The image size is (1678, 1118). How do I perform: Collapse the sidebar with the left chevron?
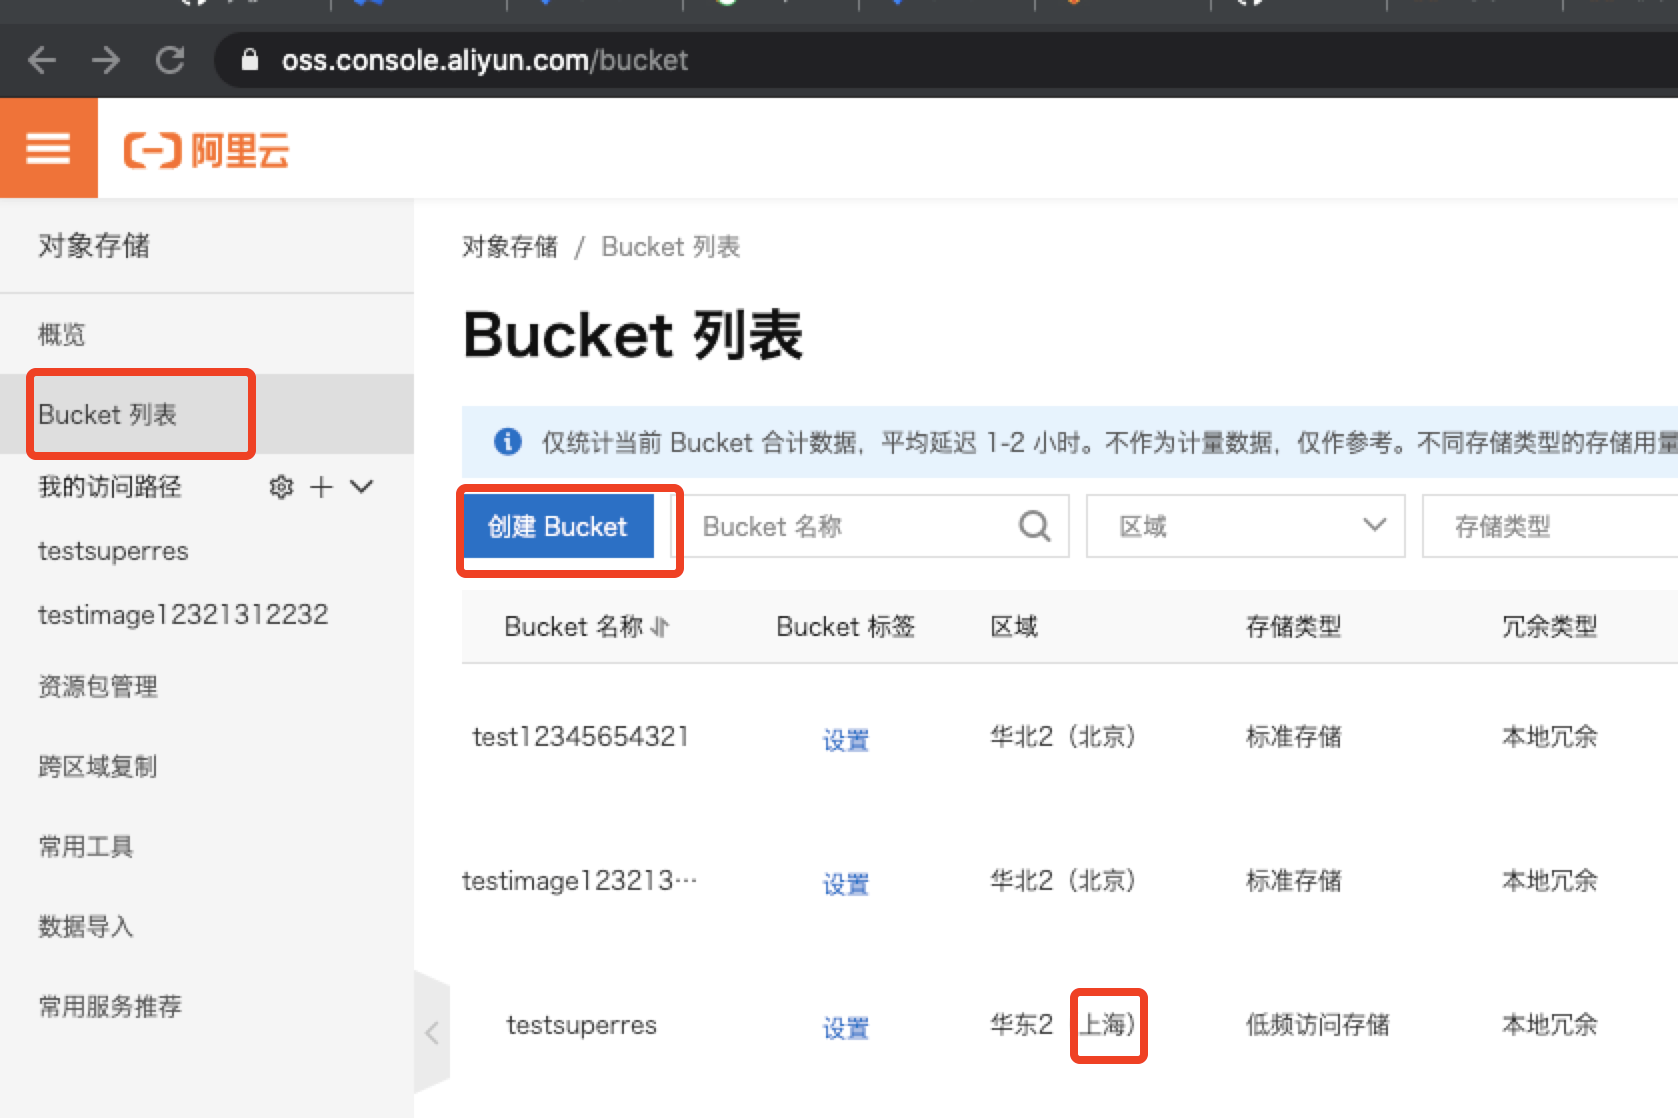(x=431, y=1032)
